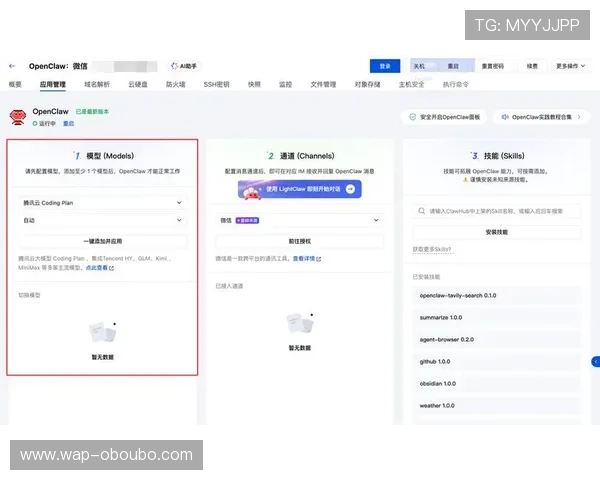Click the 获取更多Skills? link

(432, 249)
